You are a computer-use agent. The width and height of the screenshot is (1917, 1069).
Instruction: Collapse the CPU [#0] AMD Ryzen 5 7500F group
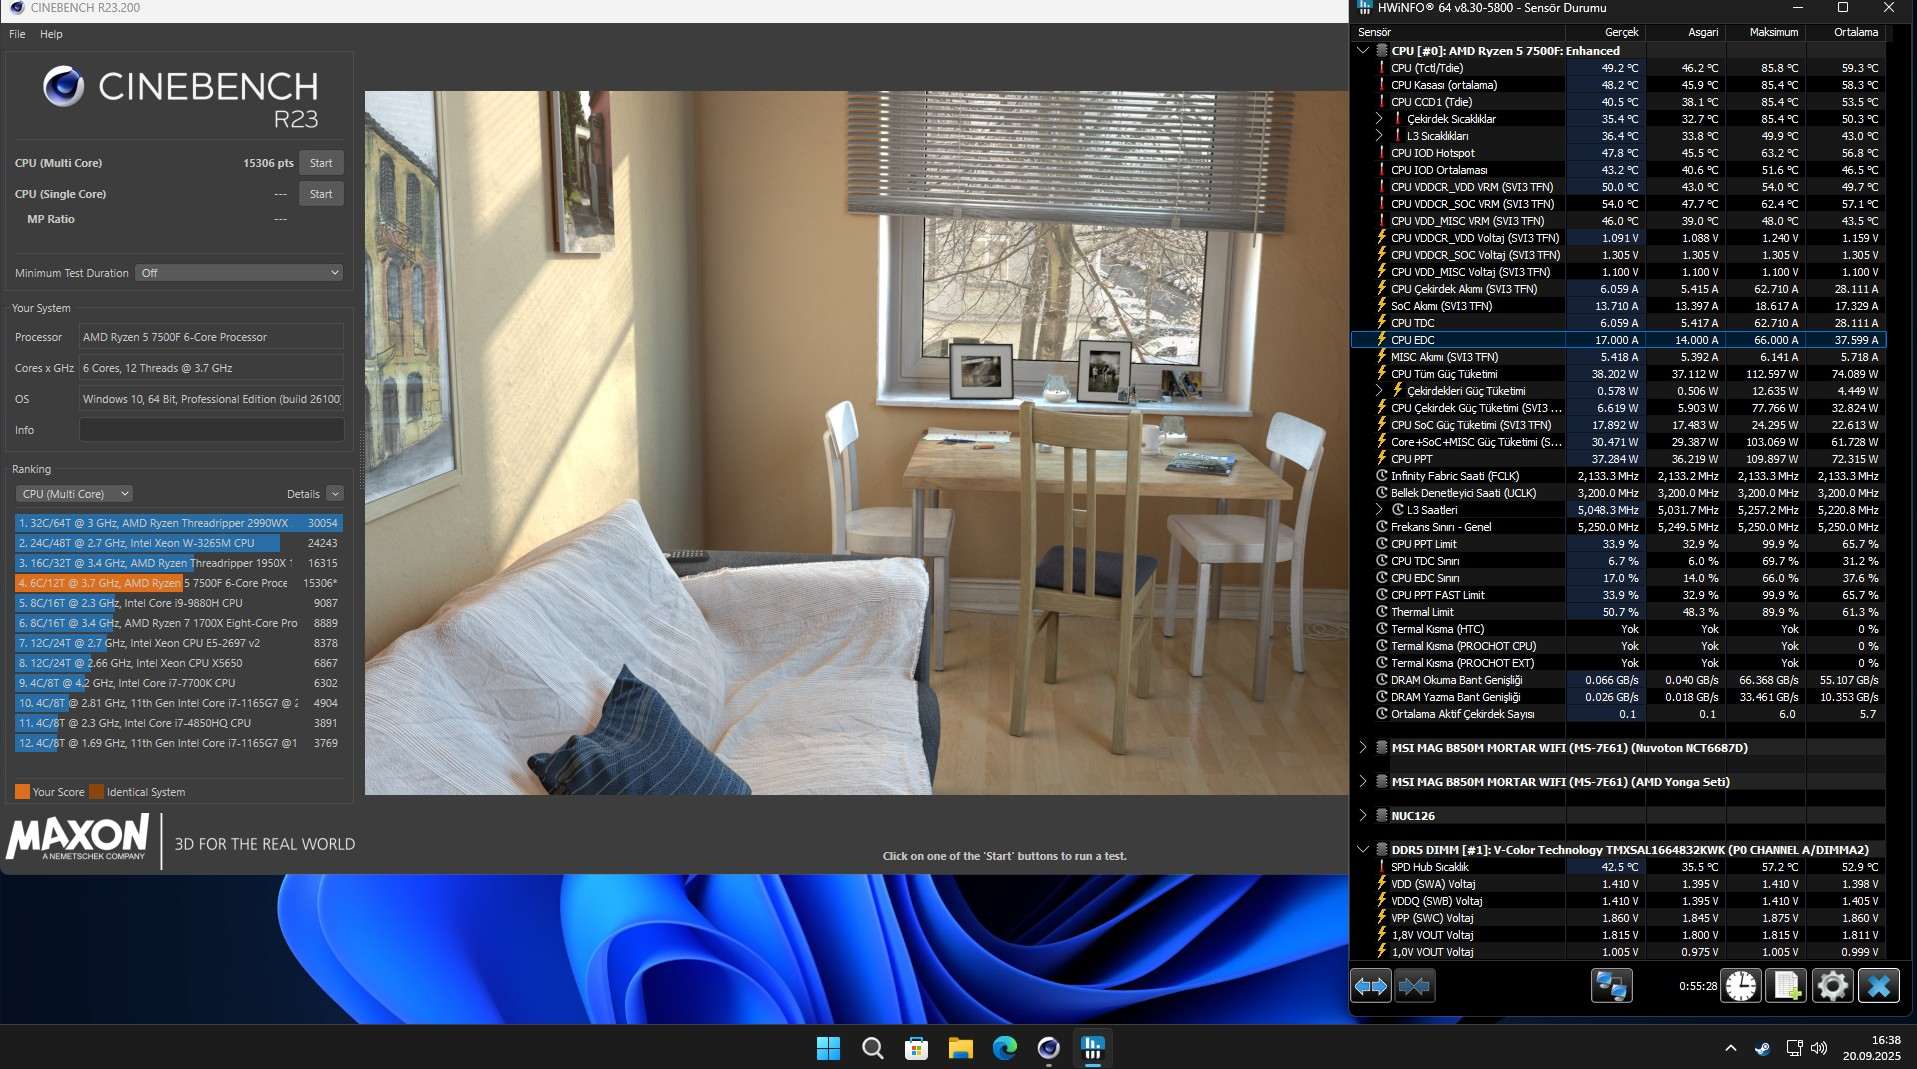pos(1362,50)
